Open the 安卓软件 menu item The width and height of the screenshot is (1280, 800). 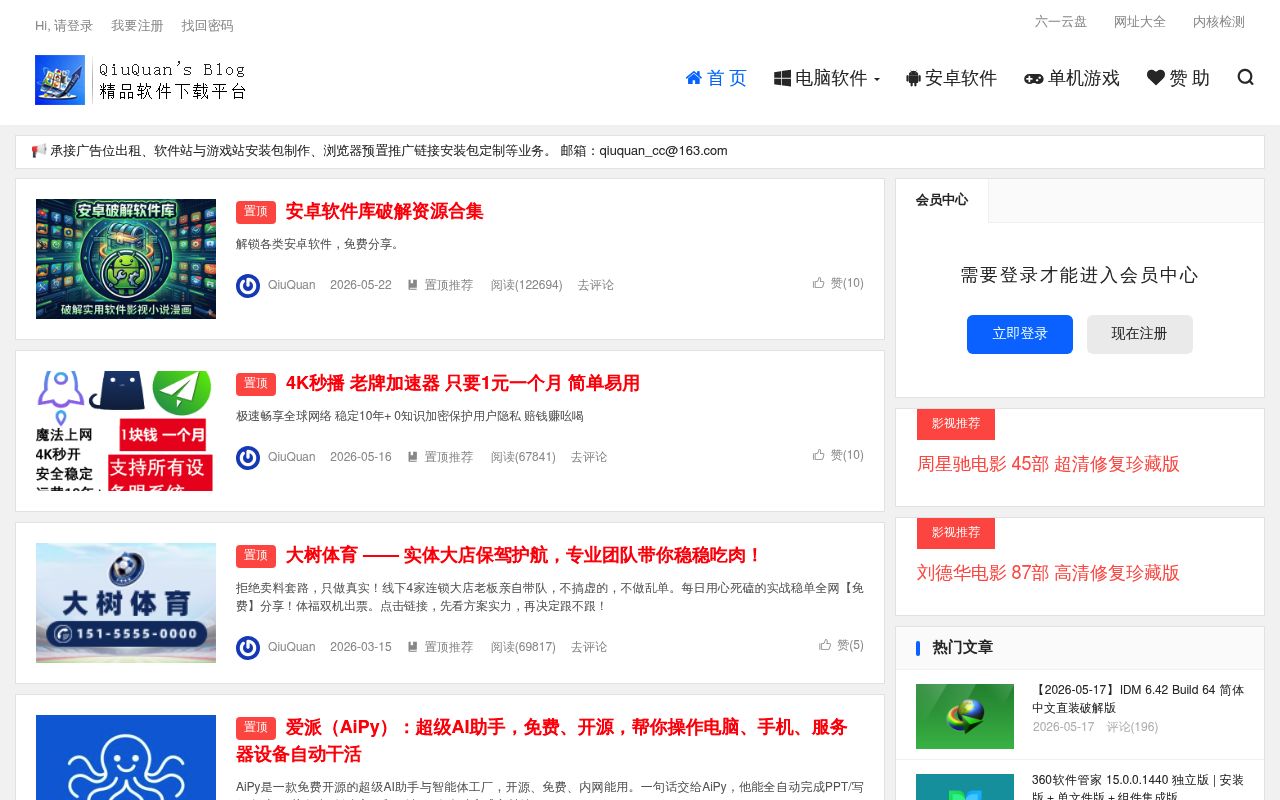click(952, 78)
